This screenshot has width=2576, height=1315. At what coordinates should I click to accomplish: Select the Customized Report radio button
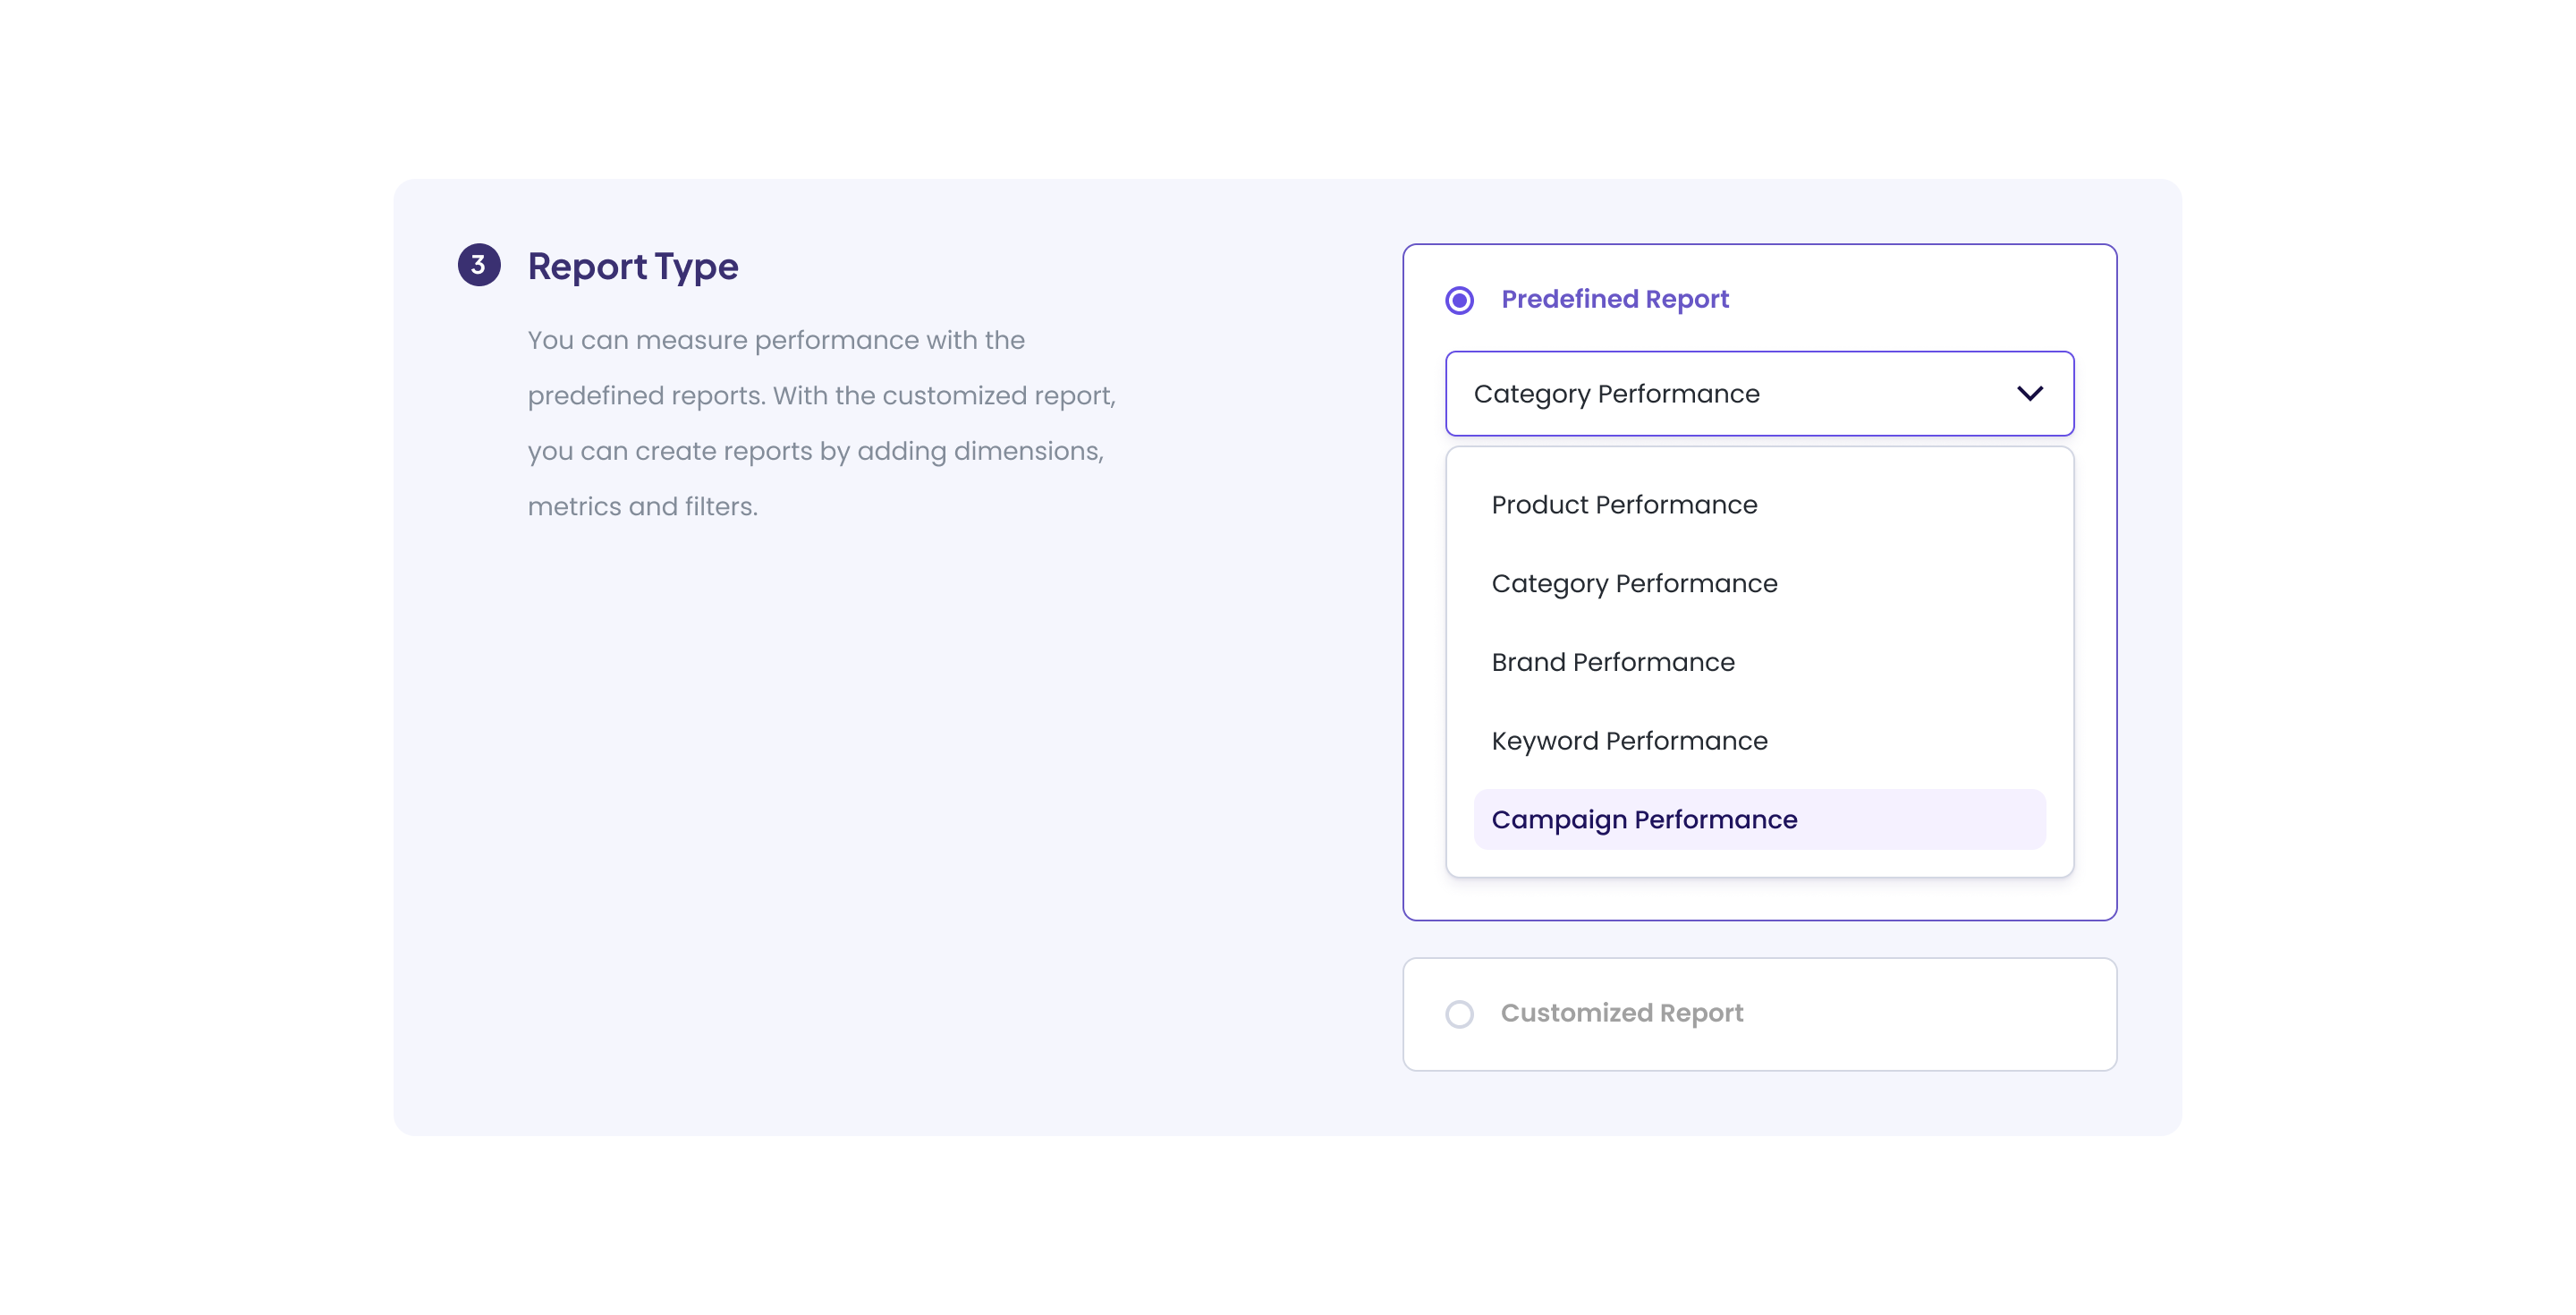point(1459,1014)
